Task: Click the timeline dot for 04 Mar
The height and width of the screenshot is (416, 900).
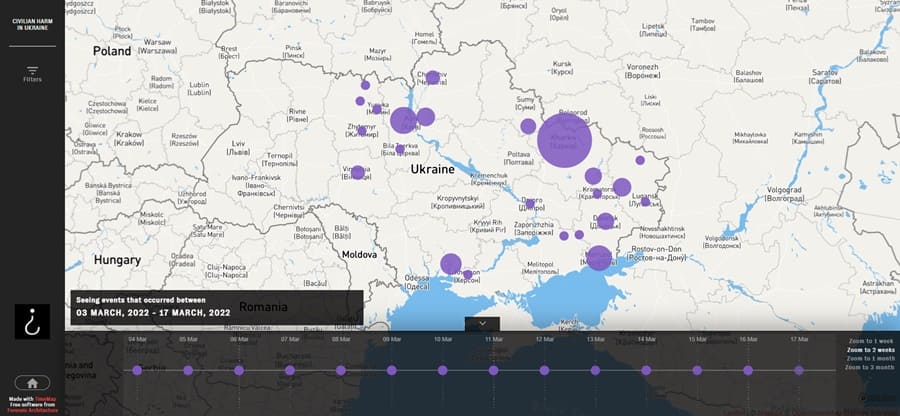Action: (137, 370)
